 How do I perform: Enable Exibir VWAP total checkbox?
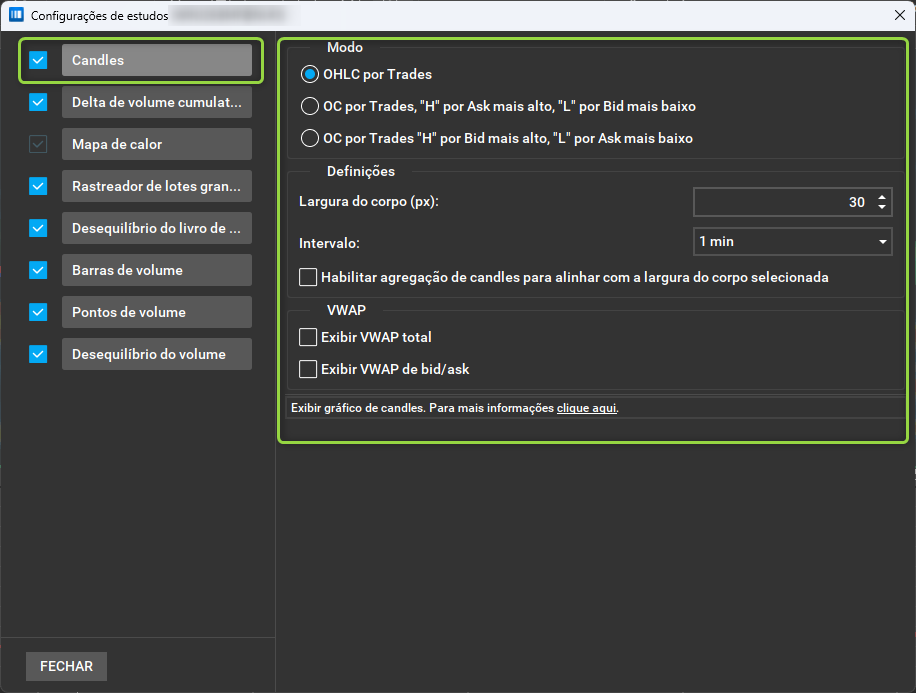pos(308,337)
